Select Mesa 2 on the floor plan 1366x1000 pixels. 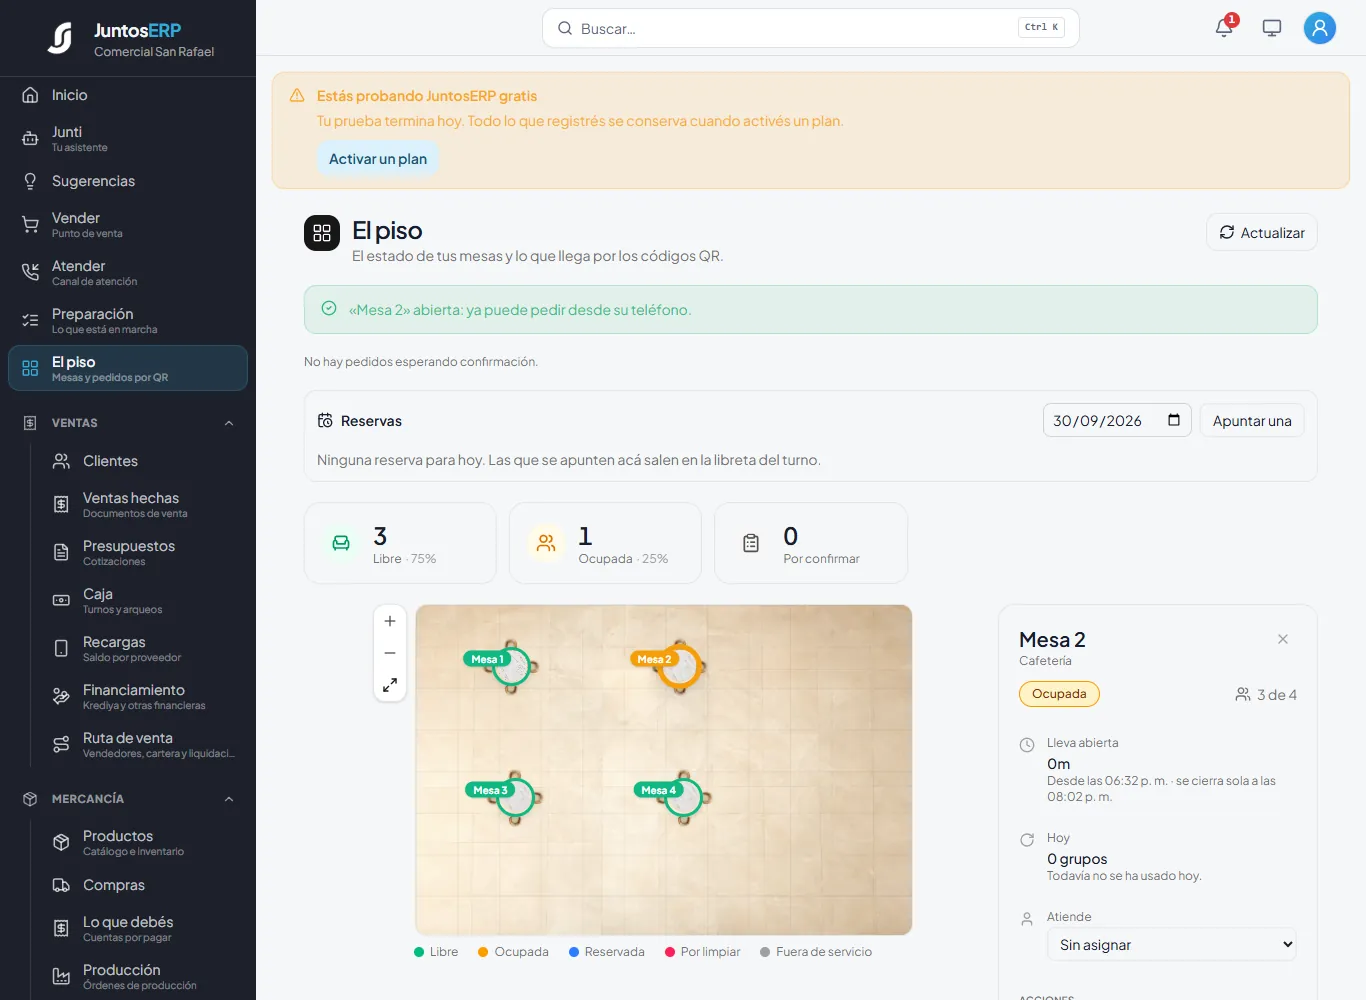click(x=680, y=666)
